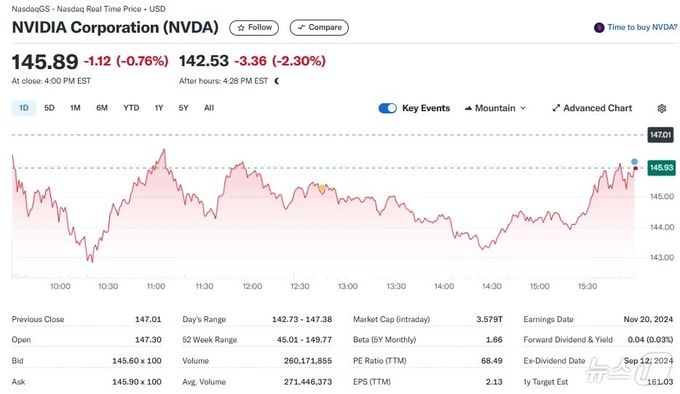Viewport: 680px width, 394px height.
Task: Show All time price history
Action: [x=209, y=108]
